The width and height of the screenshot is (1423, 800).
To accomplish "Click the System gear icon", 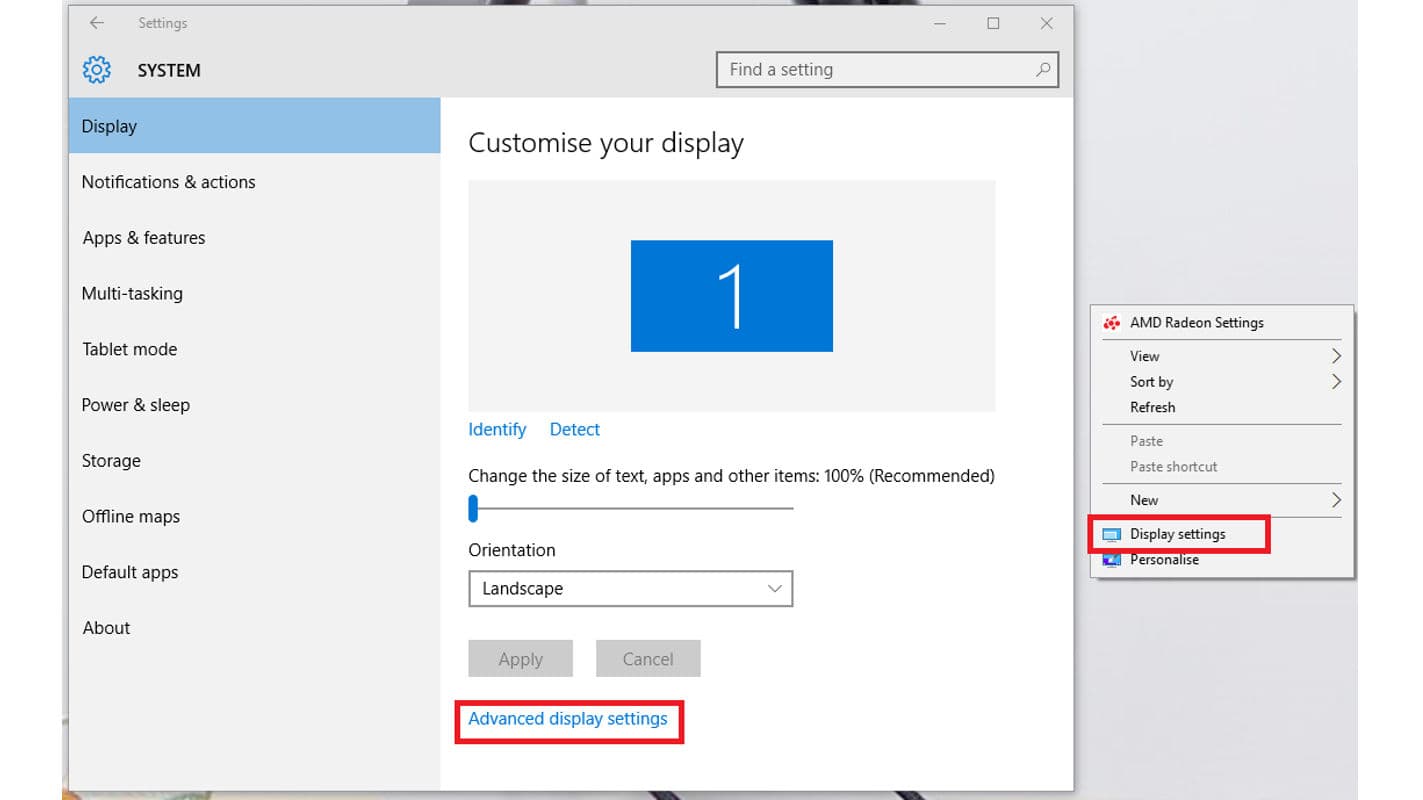I will pos(97,70).
